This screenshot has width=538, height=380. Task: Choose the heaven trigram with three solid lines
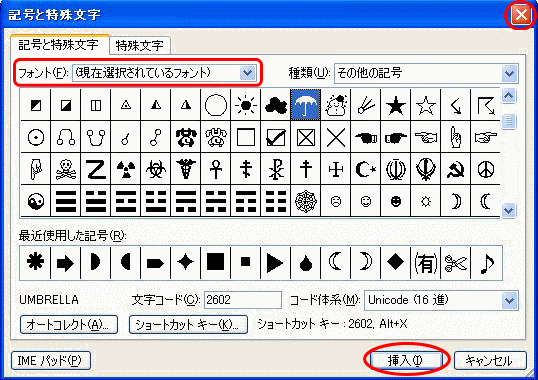coord(66,201)
